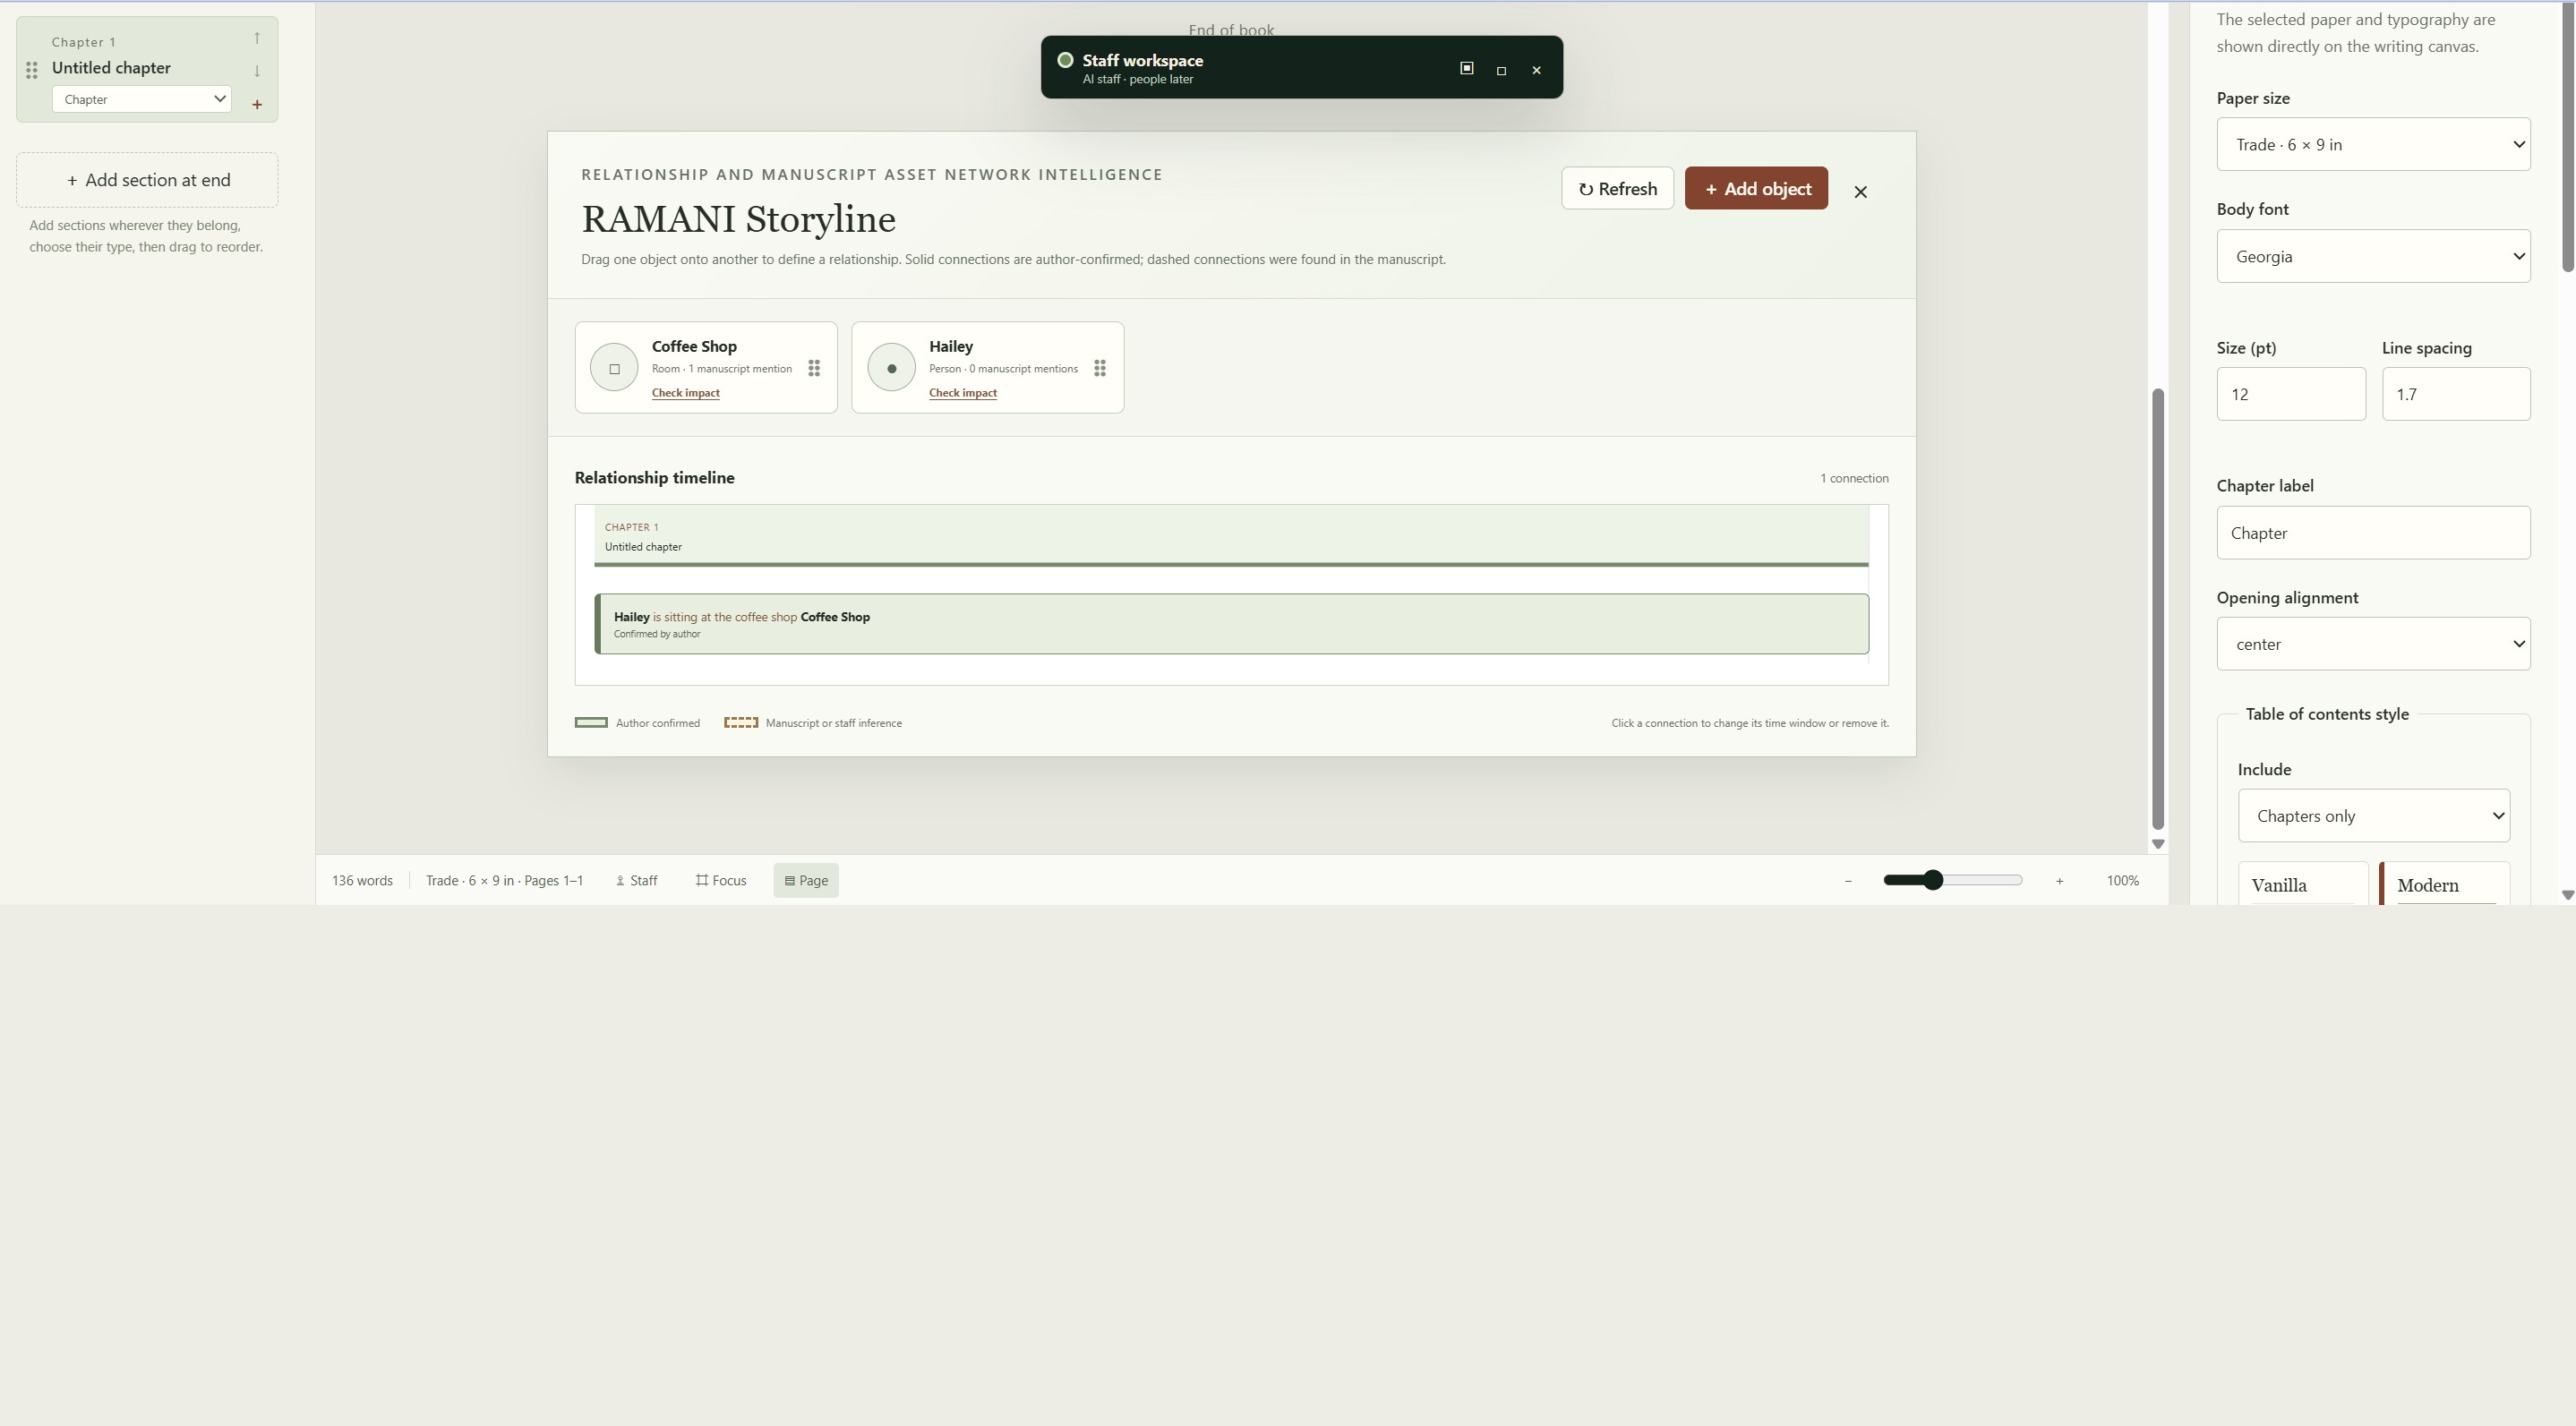The width and height of the screenshot is (2576, 1426).
Task: Select the Vanilla contents style
Action: click(2303, 884)
